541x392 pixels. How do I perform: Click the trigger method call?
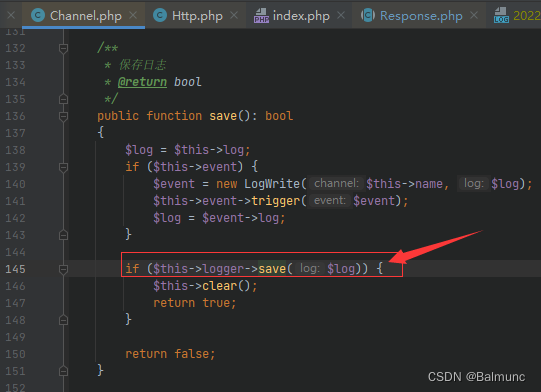coord(275,201)
